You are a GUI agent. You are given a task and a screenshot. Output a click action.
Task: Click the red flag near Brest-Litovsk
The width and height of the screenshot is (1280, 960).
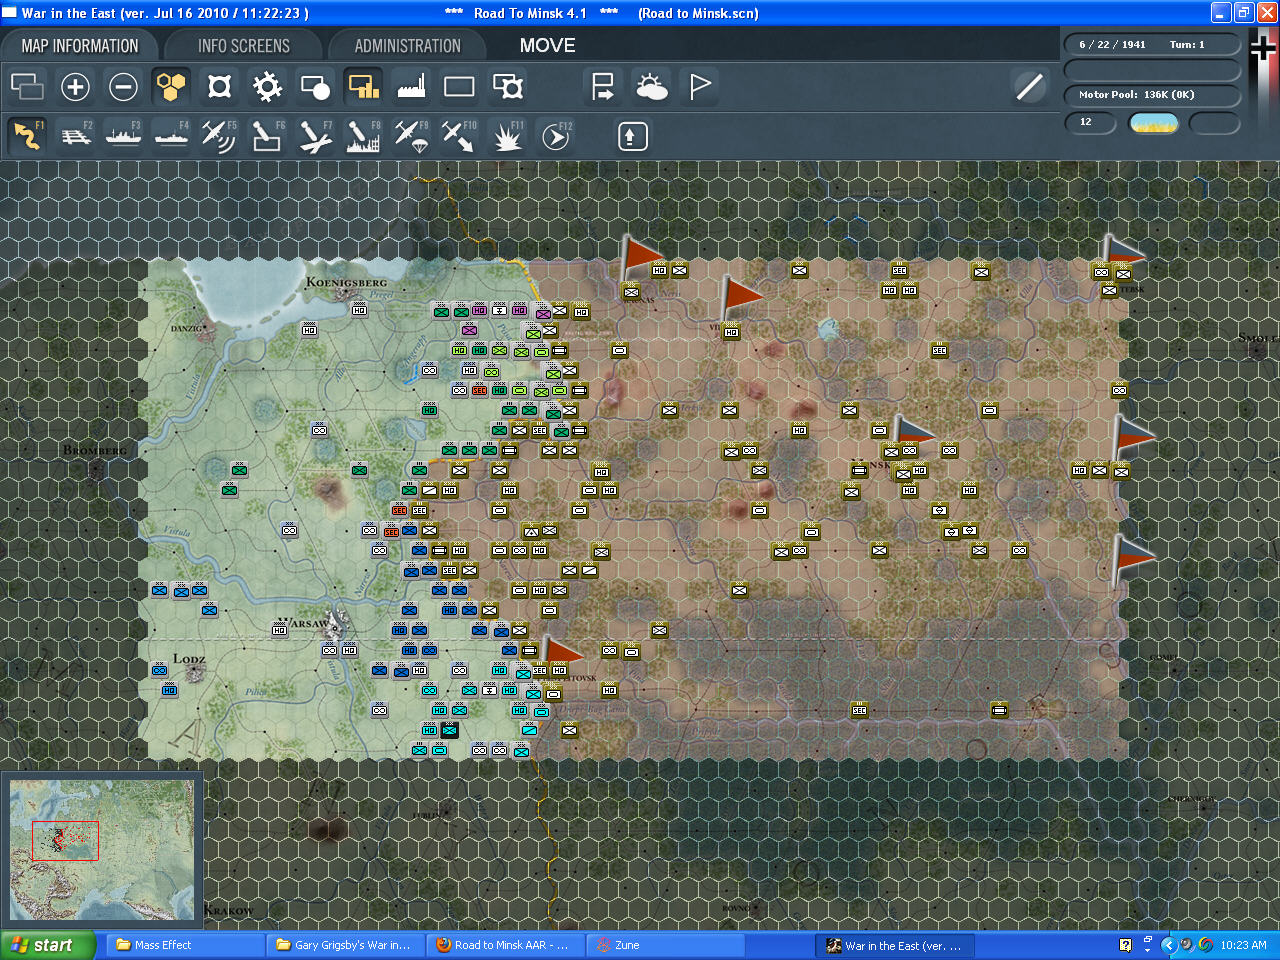pos(562,654)
